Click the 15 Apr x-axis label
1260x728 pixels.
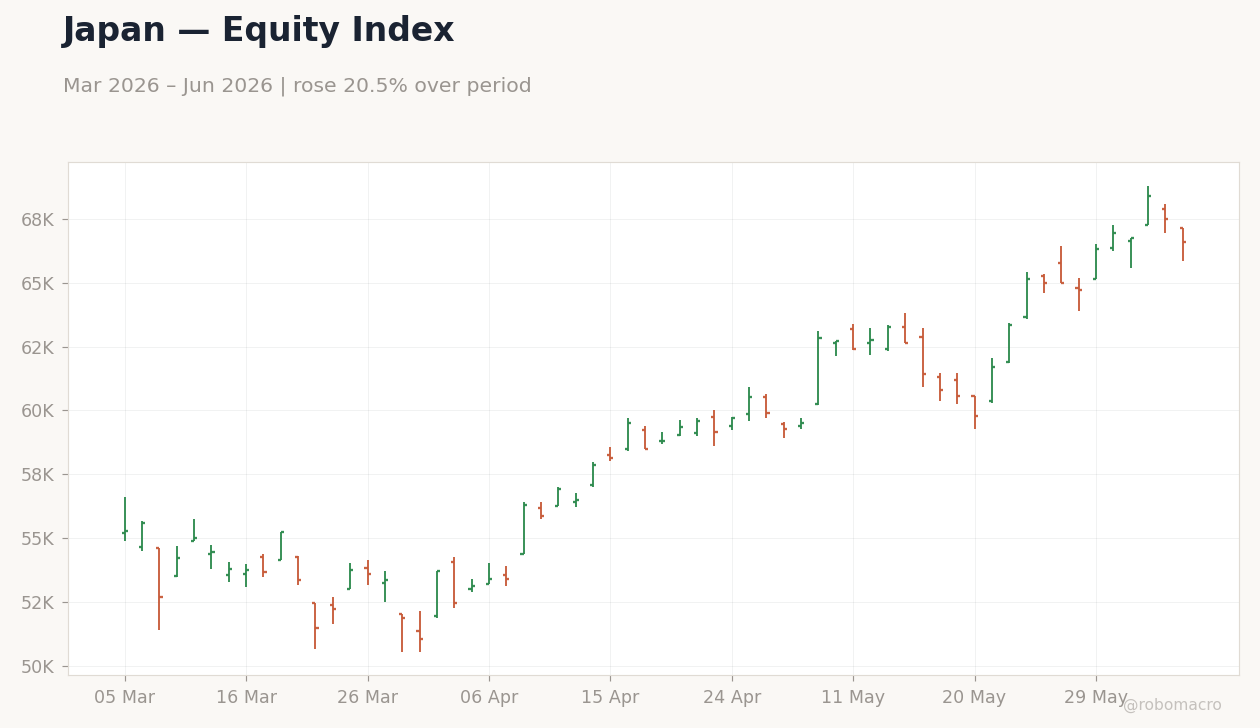point(610,698)
